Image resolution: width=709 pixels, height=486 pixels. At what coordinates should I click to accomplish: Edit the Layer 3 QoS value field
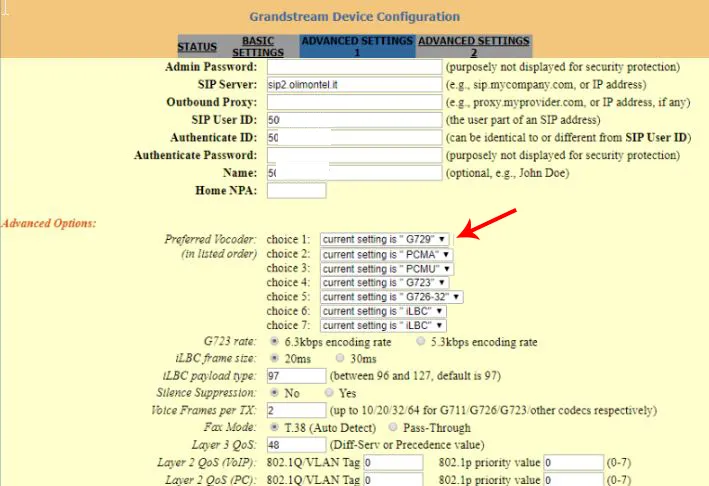click(296, 445)
